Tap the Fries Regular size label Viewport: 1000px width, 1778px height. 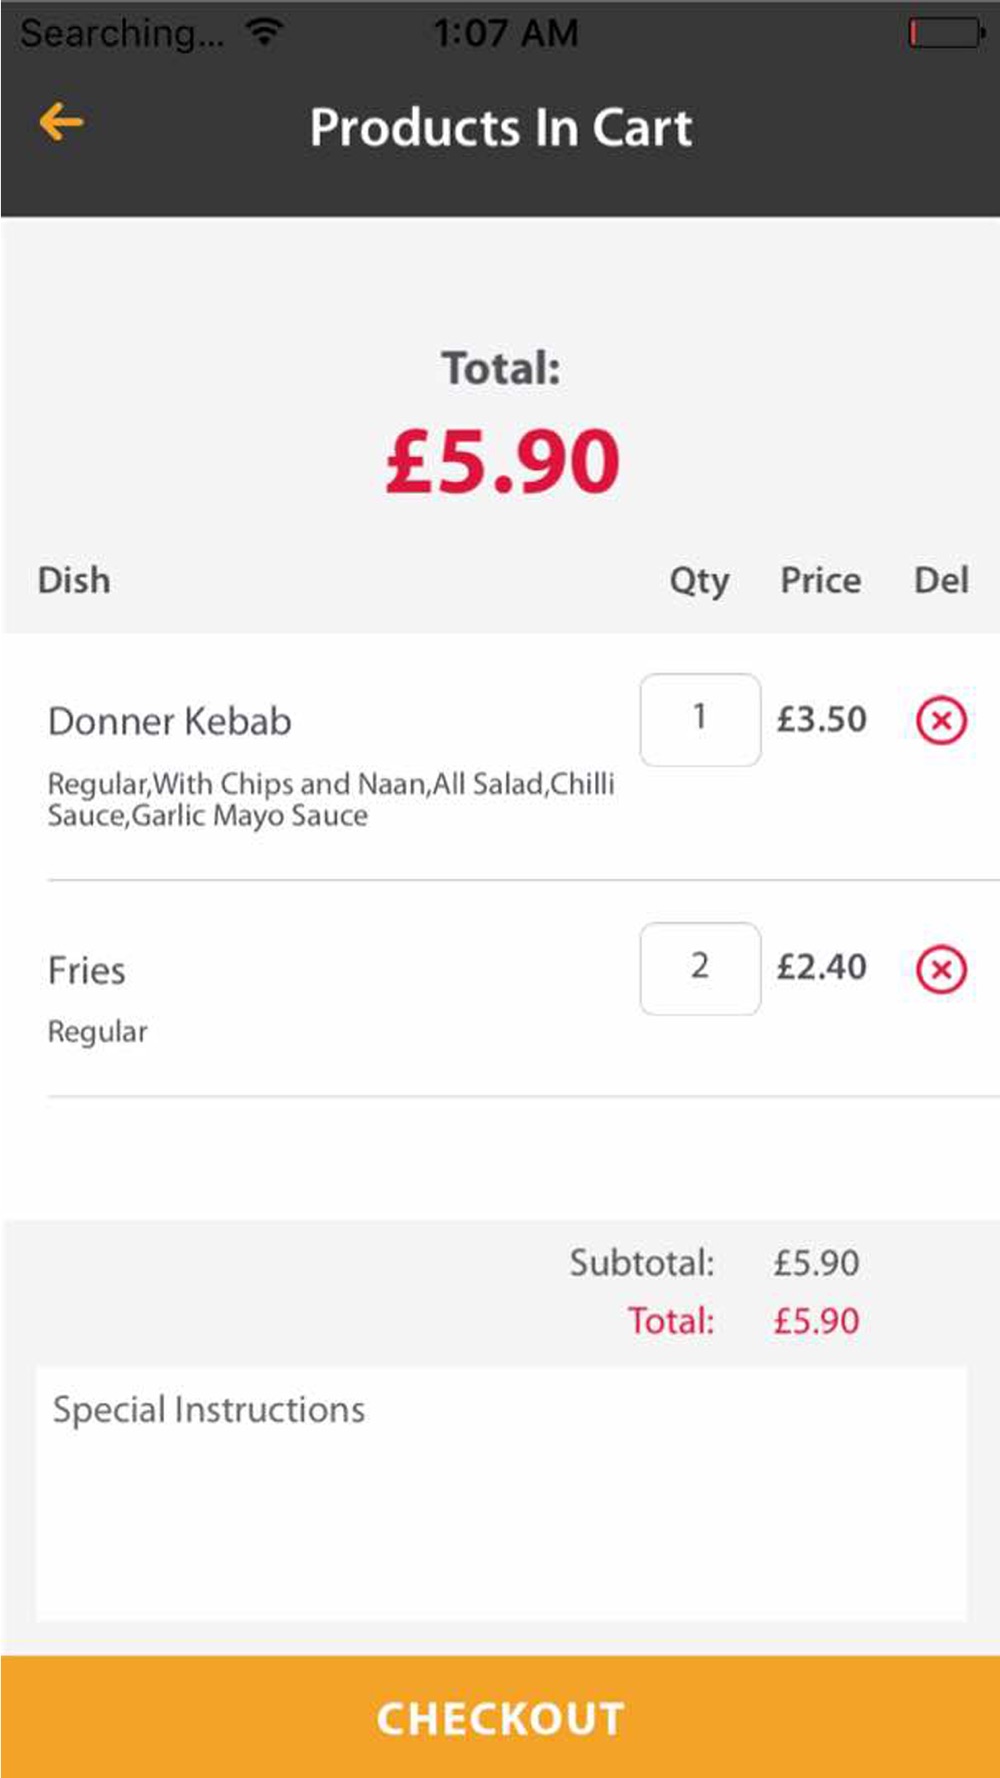point(98,1031)
